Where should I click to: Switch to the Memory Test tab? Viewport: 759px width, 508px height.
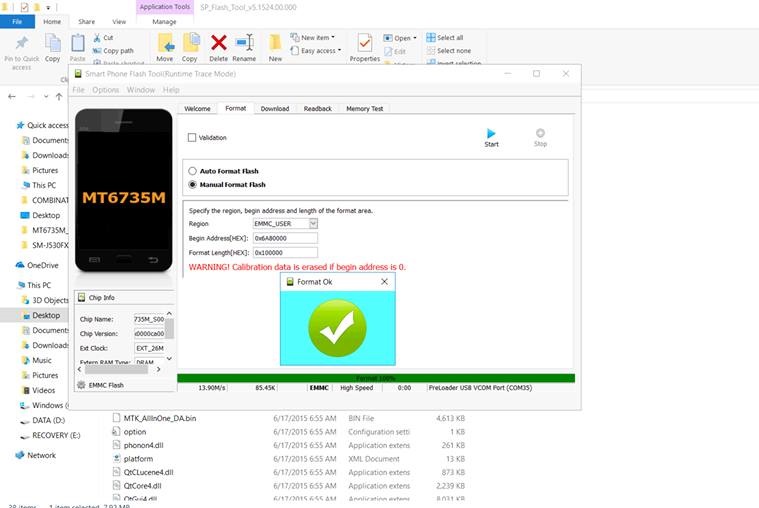(364, 109)
